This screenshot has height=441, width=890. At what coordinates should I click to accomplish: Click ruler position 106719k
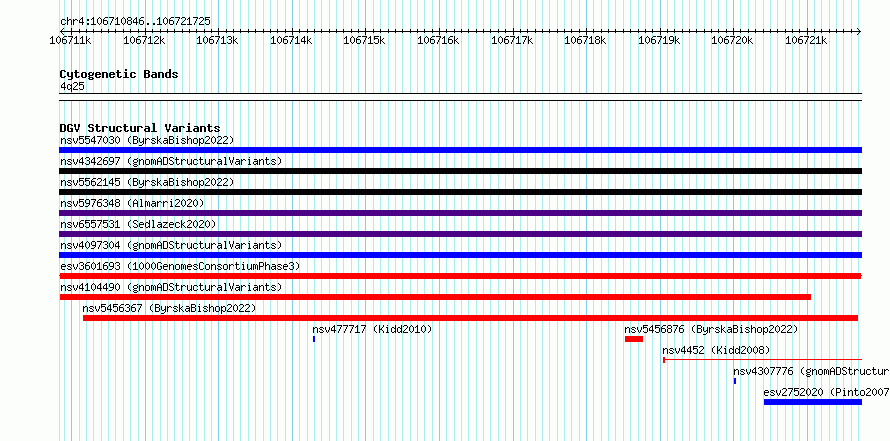point(660,40)
